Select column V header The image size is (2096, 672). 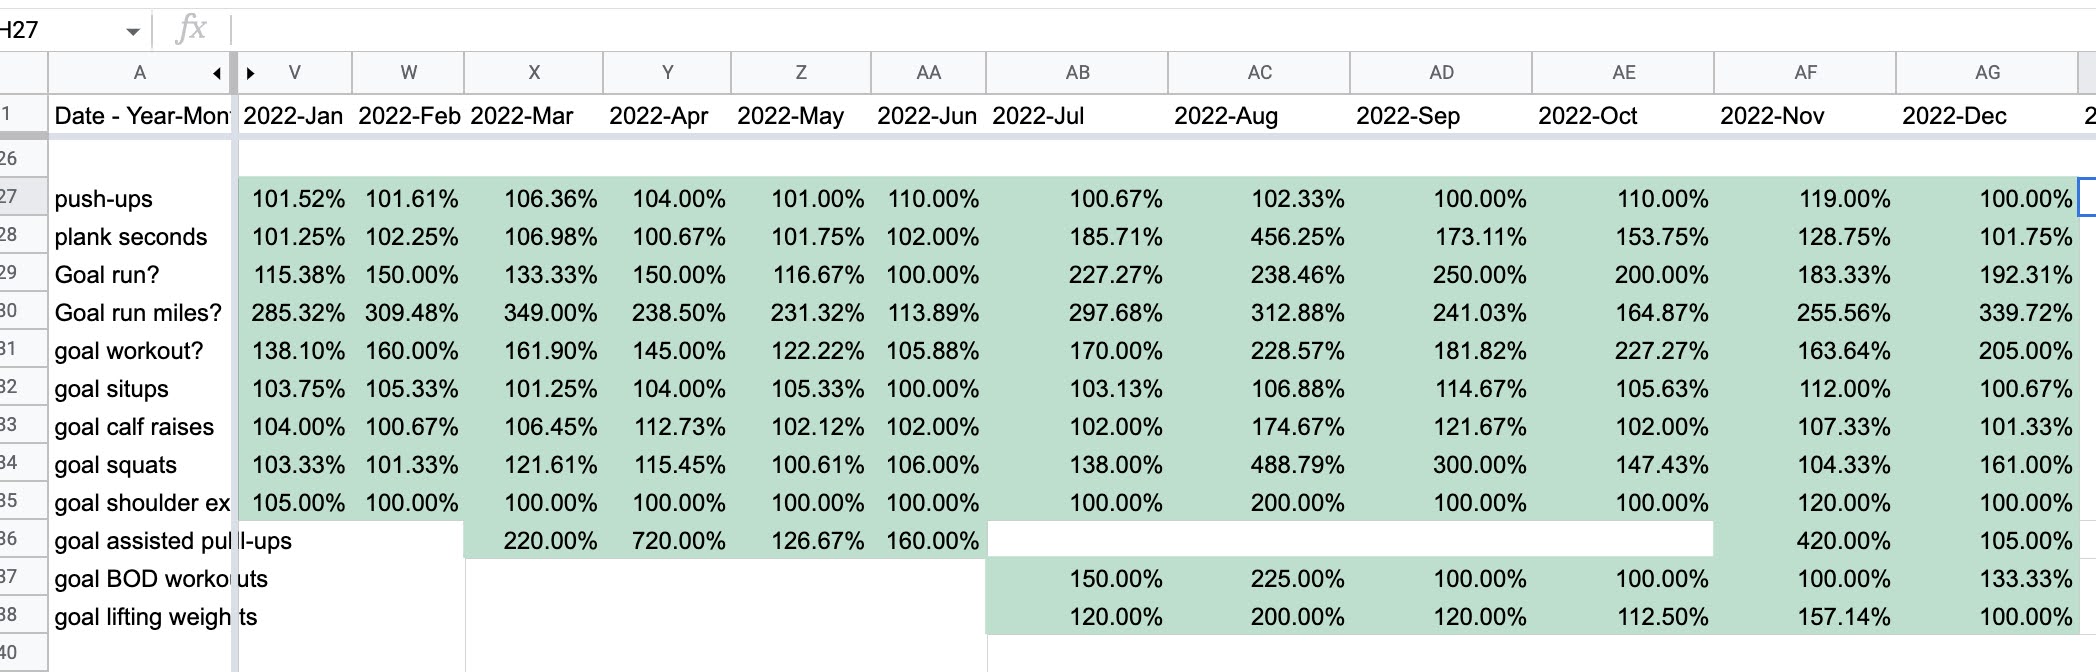click(295, 73)
